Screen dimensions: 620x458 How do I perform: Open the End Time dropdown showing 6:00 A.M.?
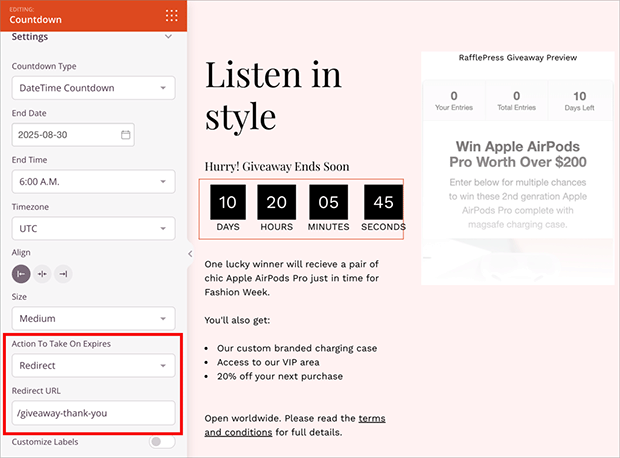pyautogui.click(x=93, y=182)
